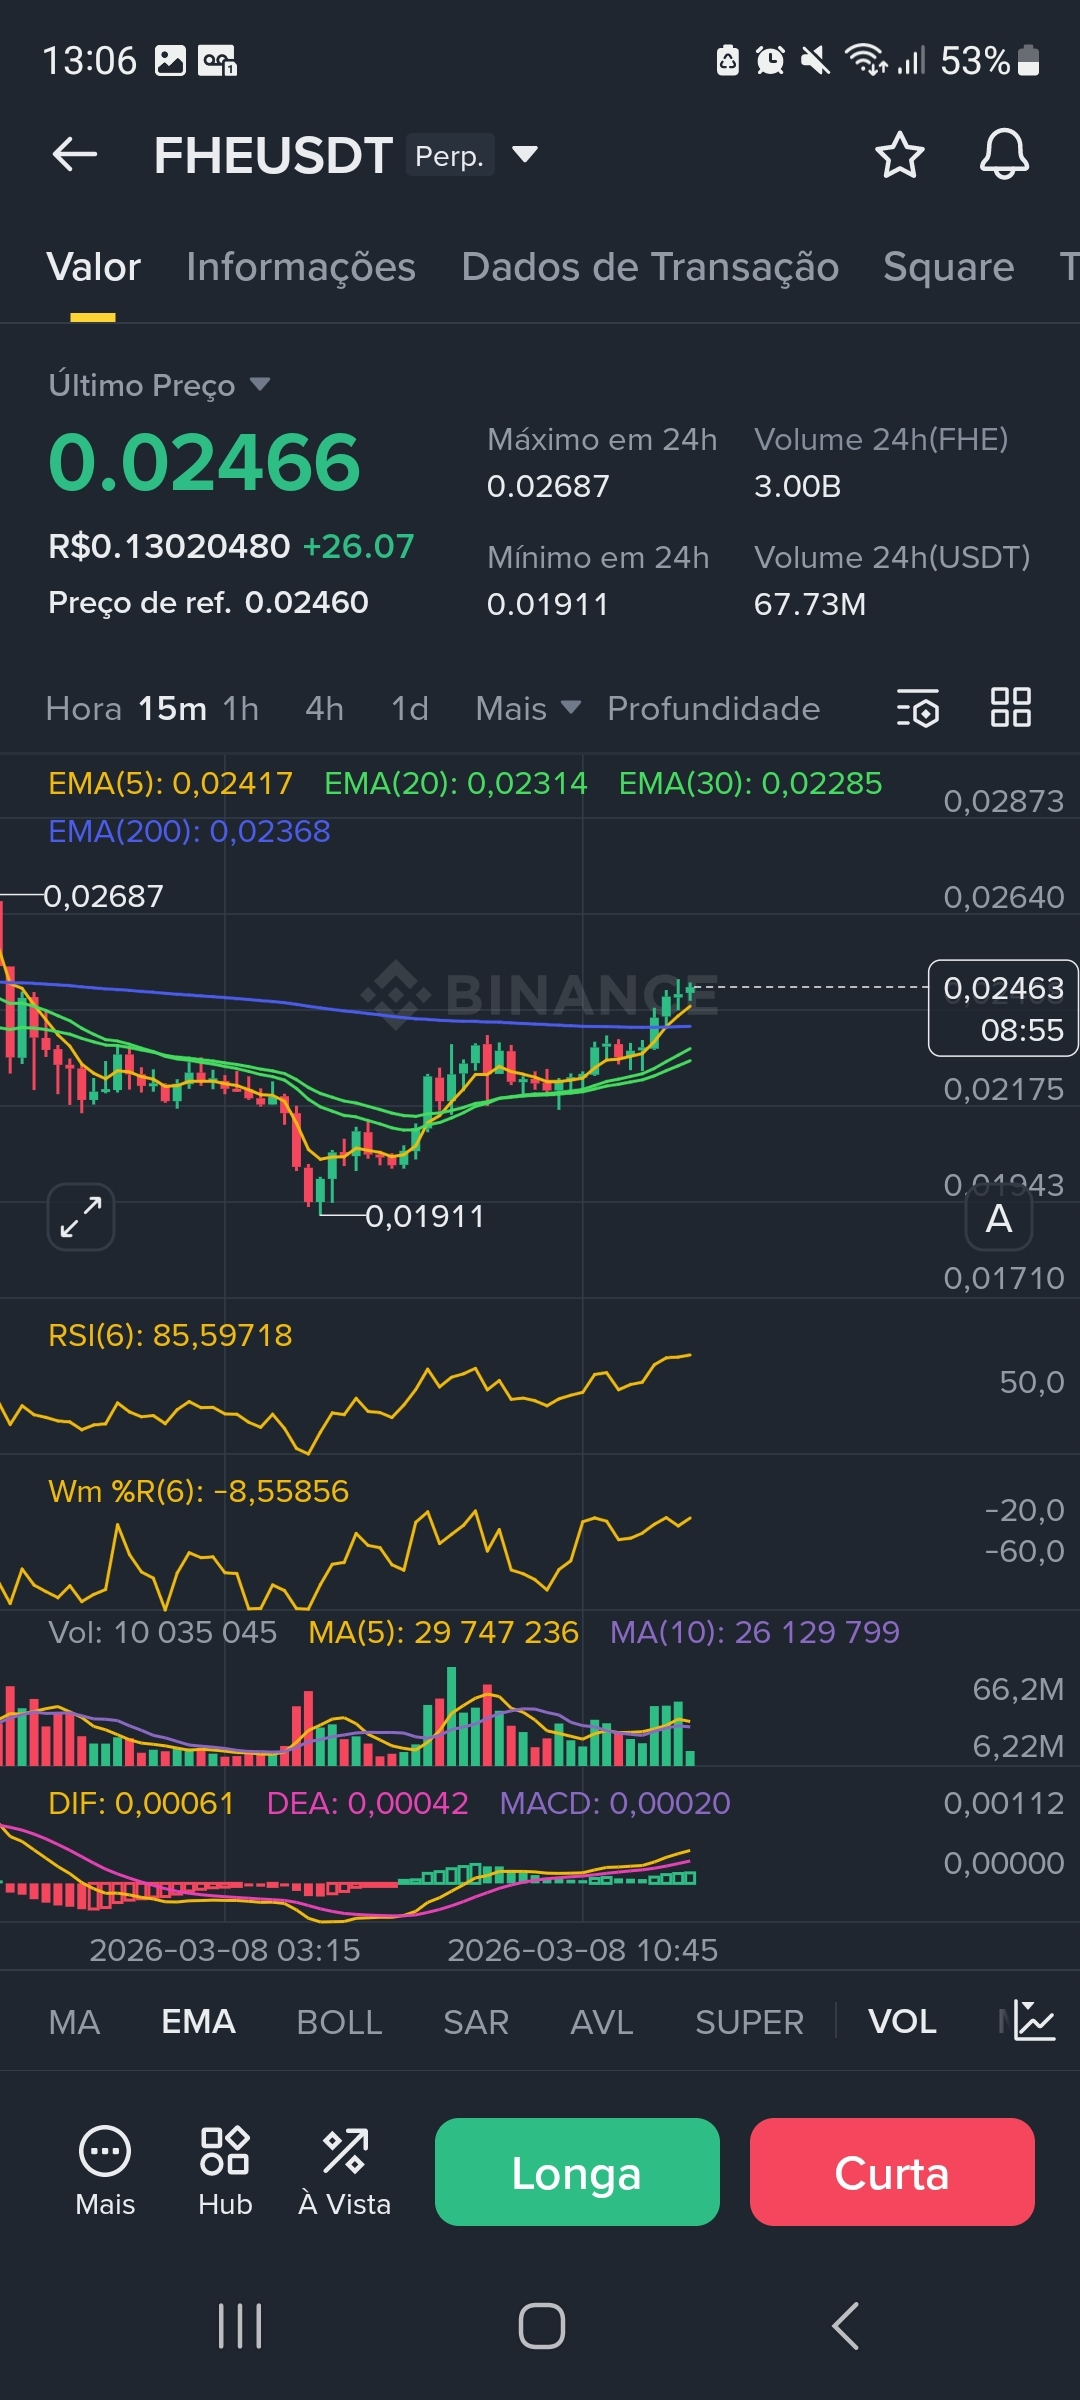The image size is (1080, 2400).
Task: Expand the Último Preço dropdown
Action: pos(260,384)
